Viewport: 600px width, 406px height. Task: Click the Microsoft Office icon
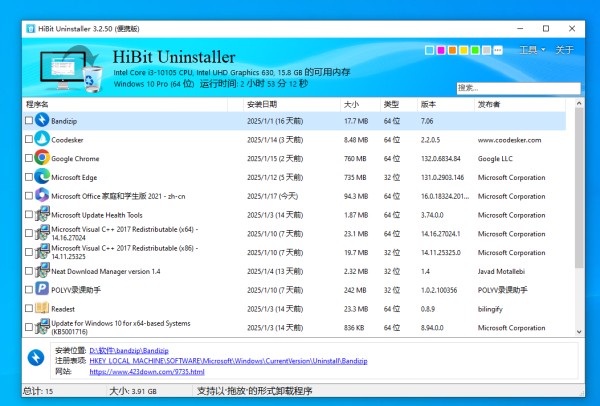point(42,195)
